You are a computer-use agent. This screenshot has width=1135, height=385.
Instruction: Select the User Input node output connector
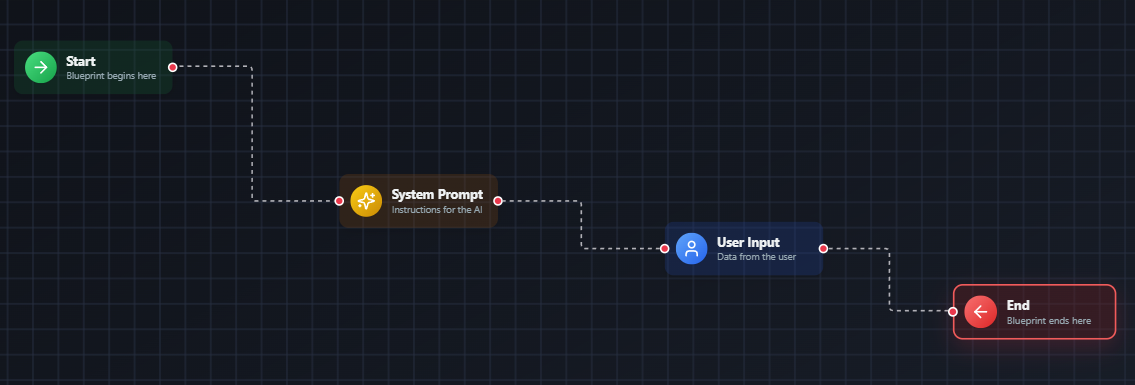pos(823,249)
